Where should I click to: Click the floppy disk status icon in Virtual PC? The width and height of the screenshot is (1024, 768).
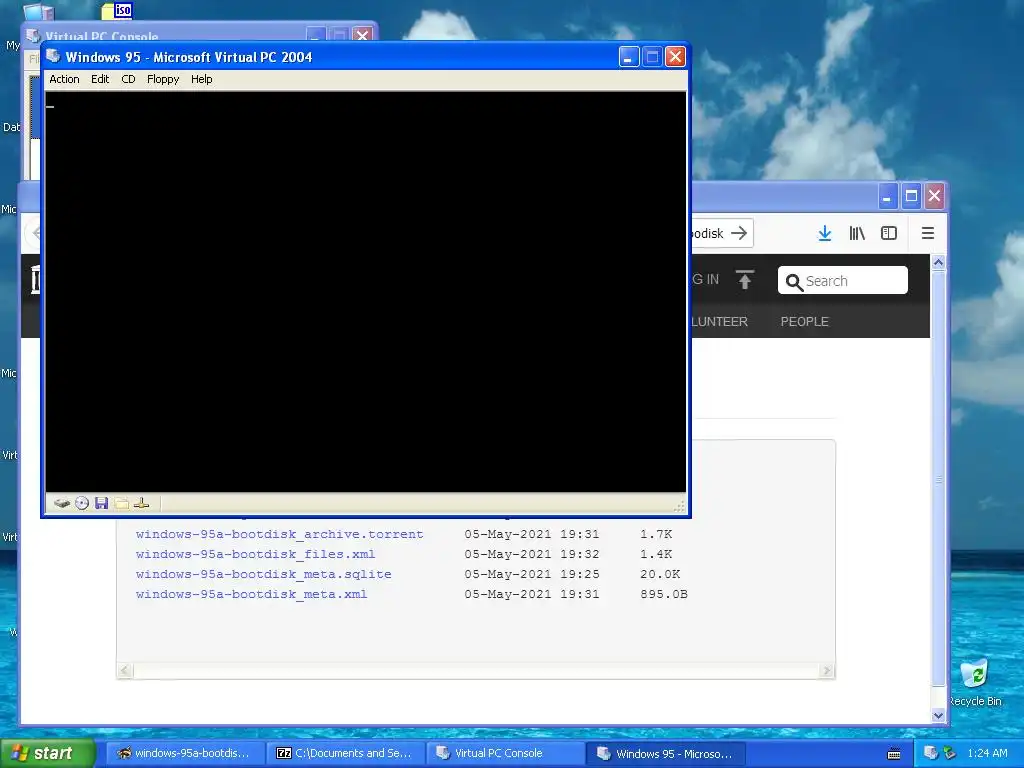(101, 503)
